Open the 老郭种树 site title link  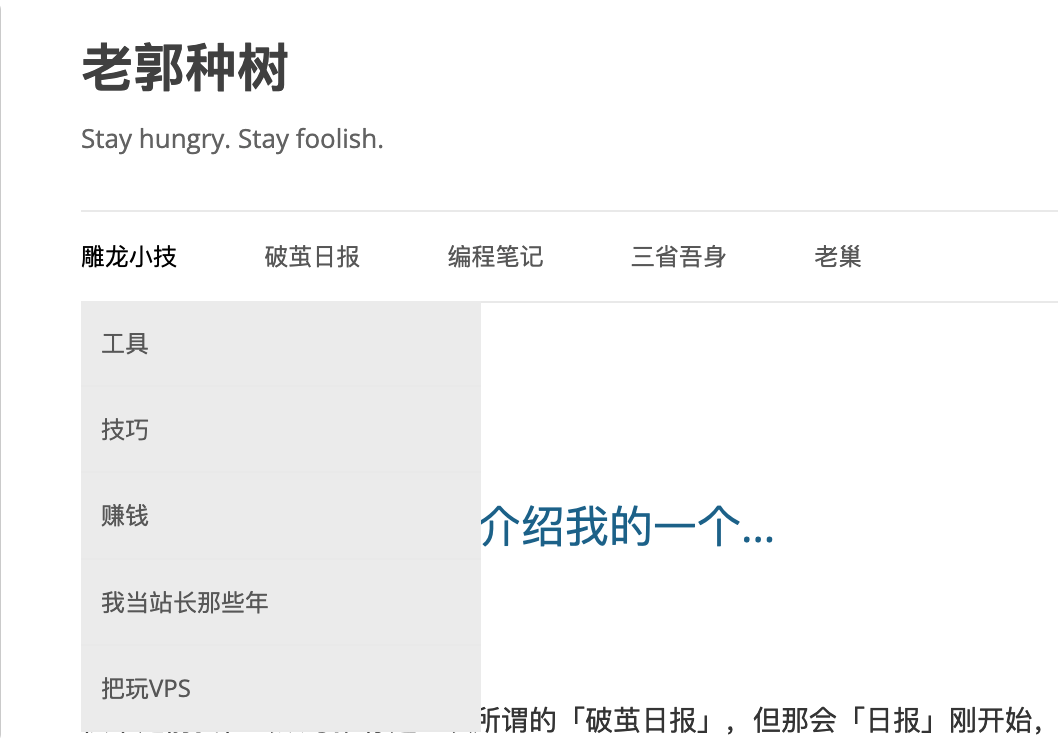(185, 67)
